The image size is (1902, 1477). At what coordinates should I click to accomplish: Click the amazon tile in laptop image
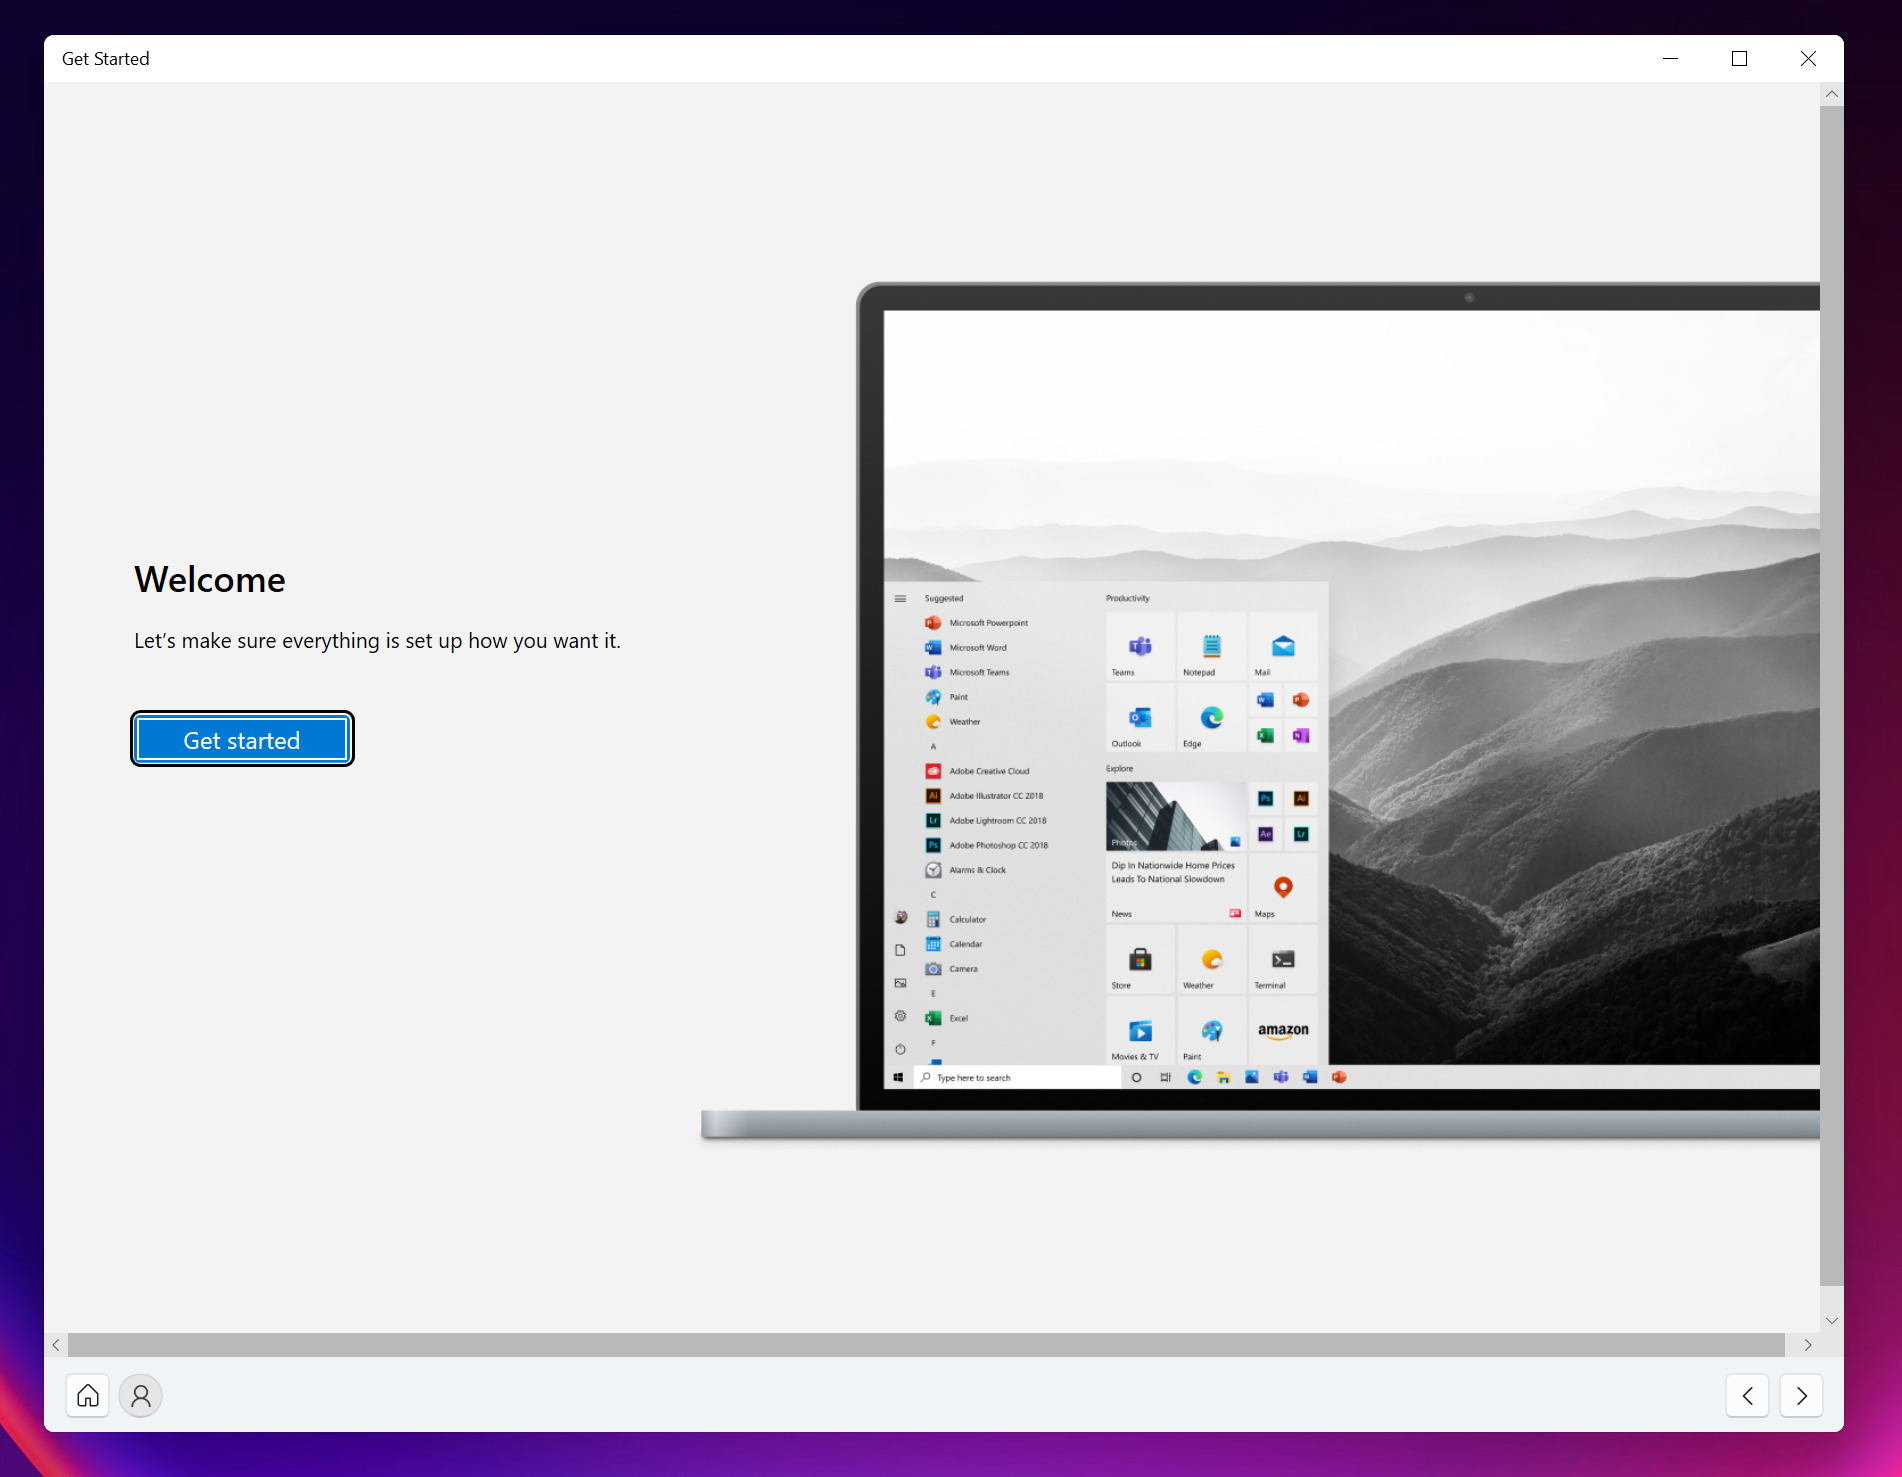1283,1031
